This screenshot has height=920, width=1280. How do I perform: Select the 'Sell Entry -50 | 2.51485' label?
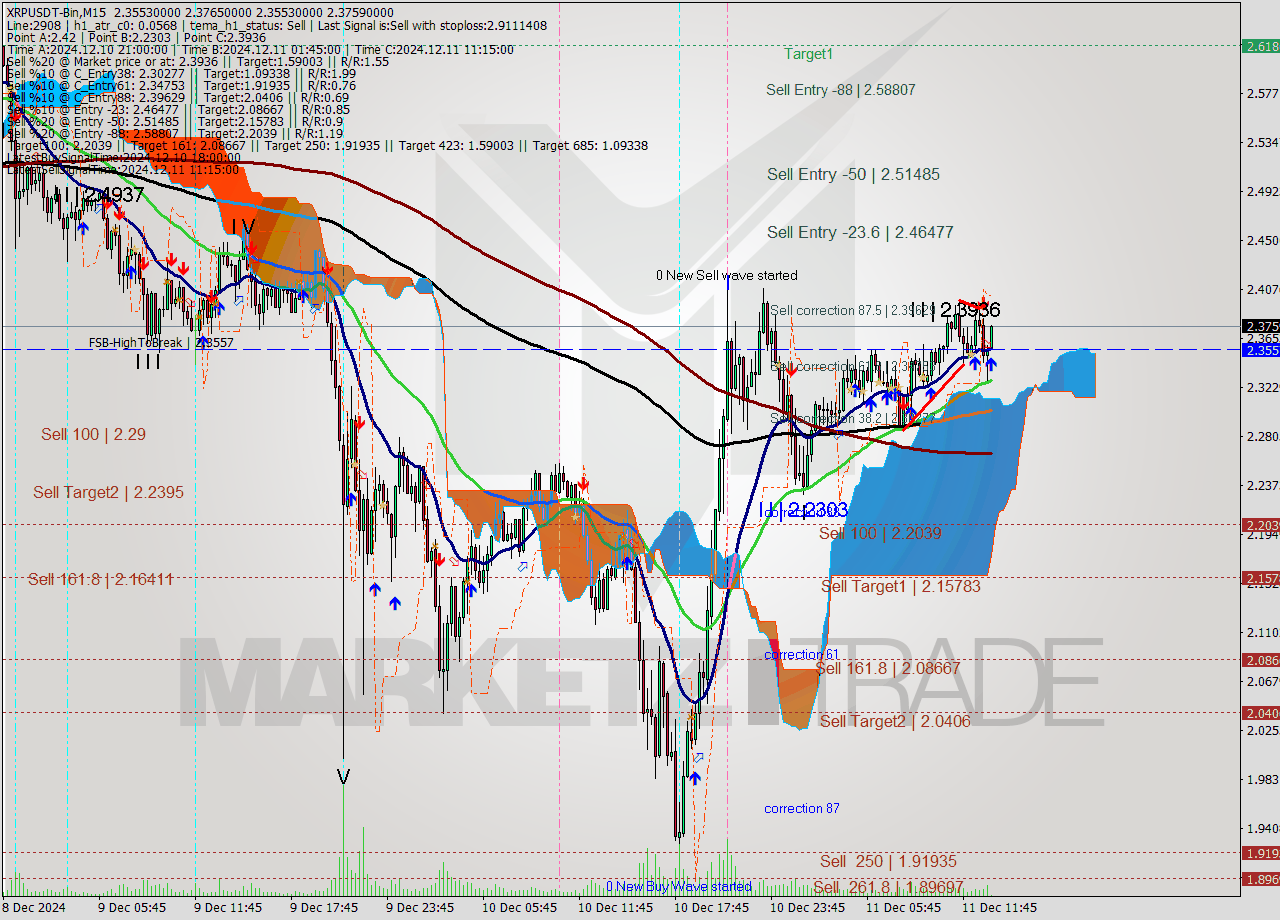(x=853, y=175)
